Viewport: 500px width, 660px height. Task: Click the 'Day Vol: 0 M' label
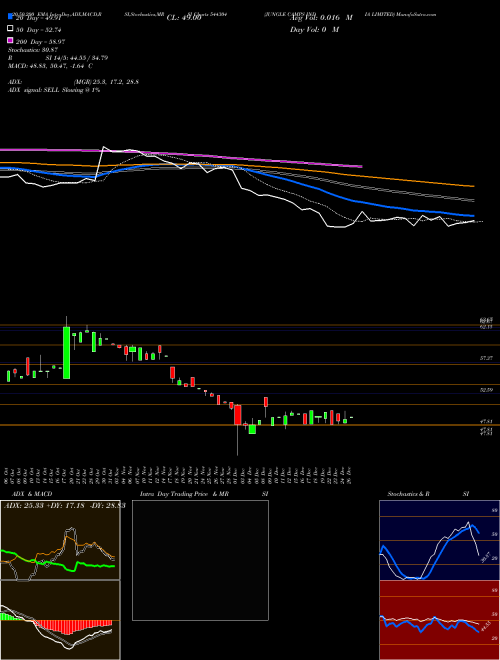click(x=314, y=29)
